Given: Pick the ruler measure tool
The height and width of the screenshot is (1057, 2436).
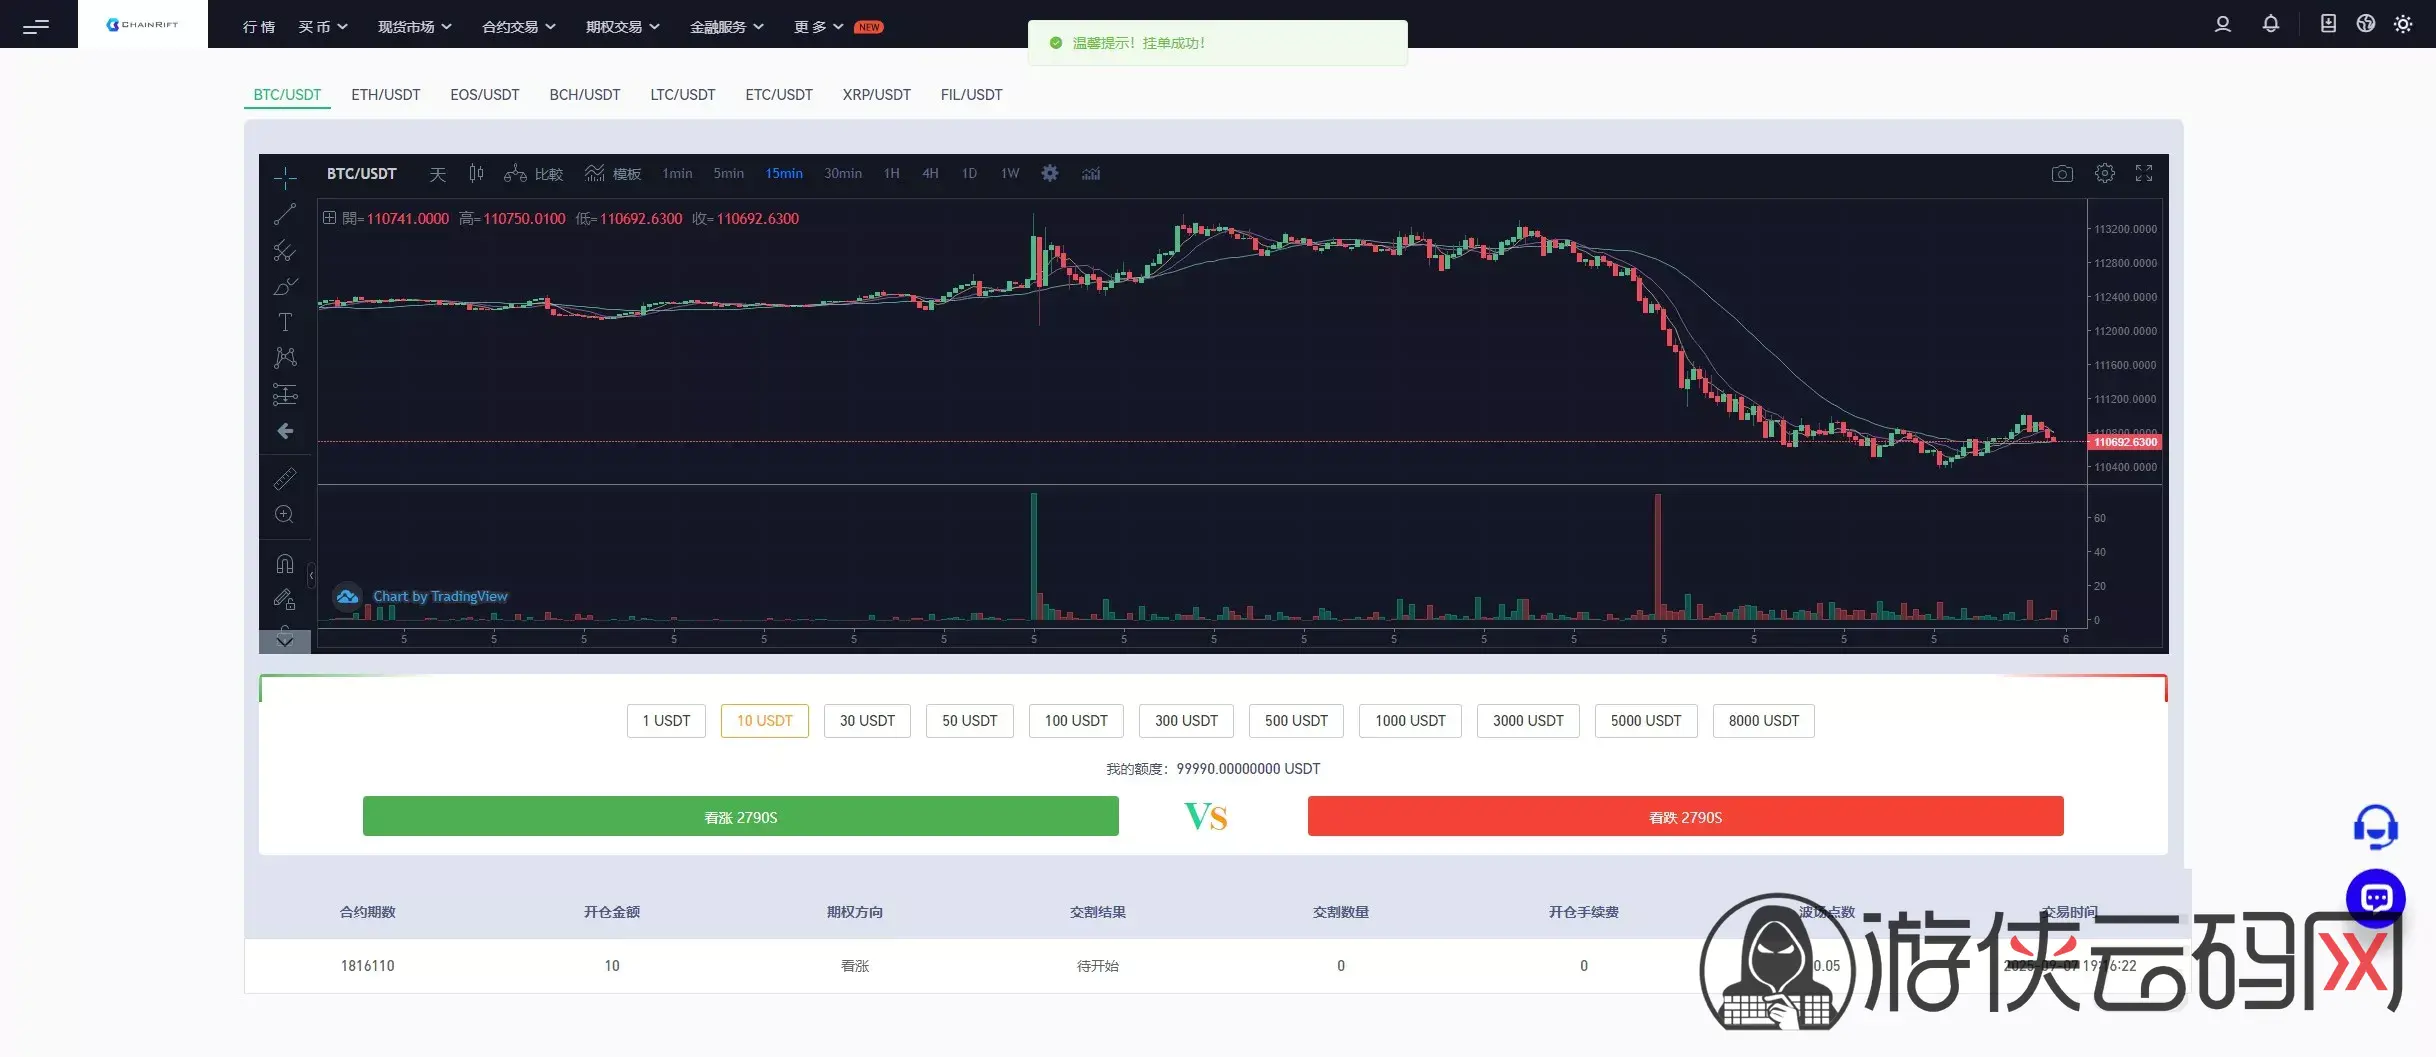Looking at the screenshot, I should point(285,479).
